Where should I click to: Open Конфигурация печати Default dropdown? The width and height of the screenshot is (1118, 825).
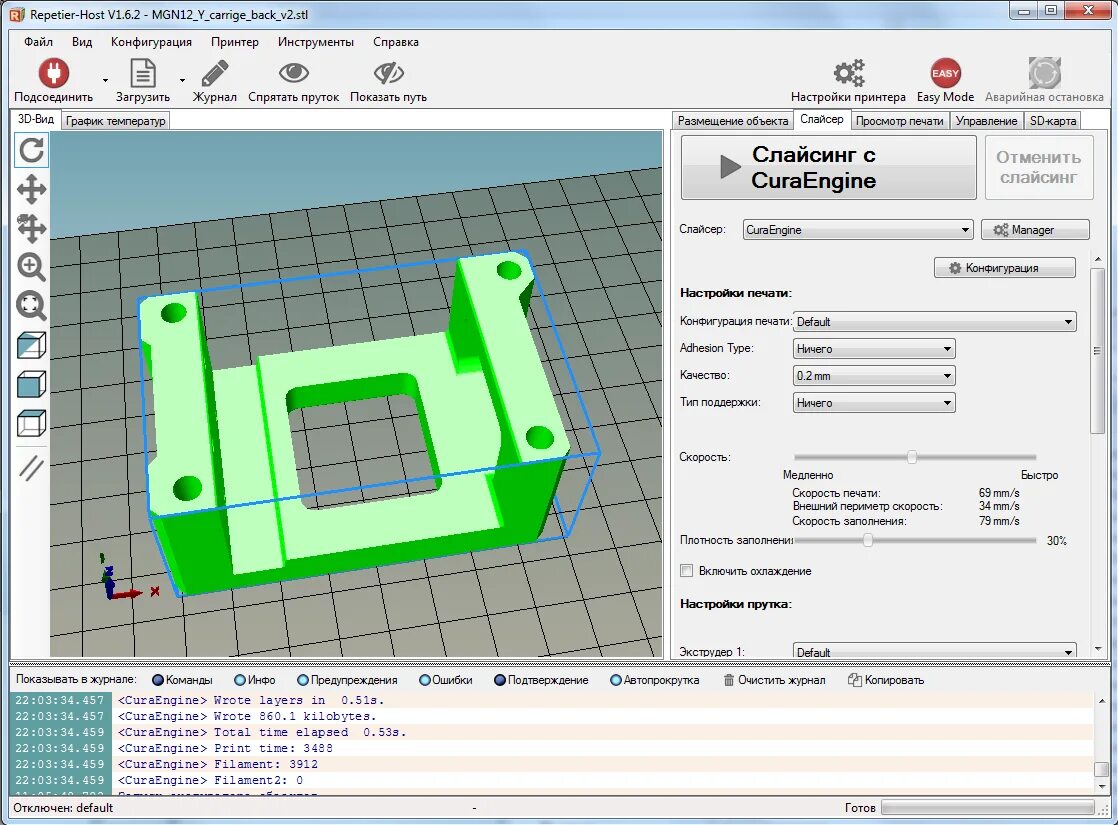coord(935,322)
